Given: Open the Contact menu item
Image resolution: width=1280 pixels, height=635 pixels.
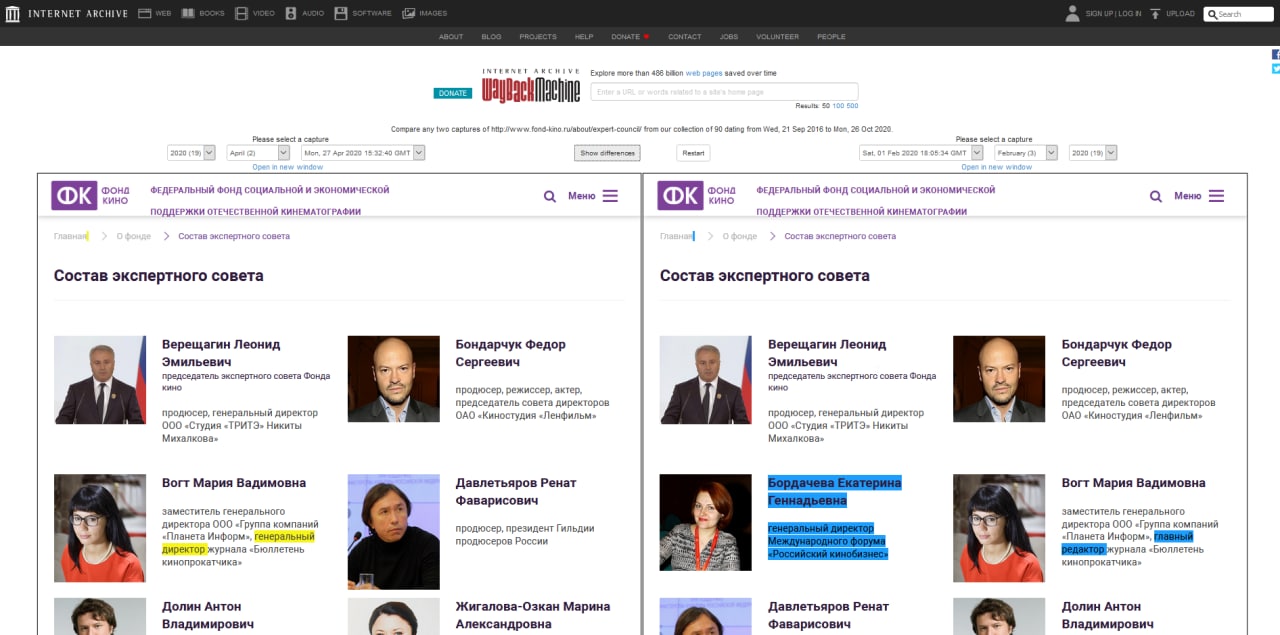Looking at the screenshot, I should (x=685, y=37).
